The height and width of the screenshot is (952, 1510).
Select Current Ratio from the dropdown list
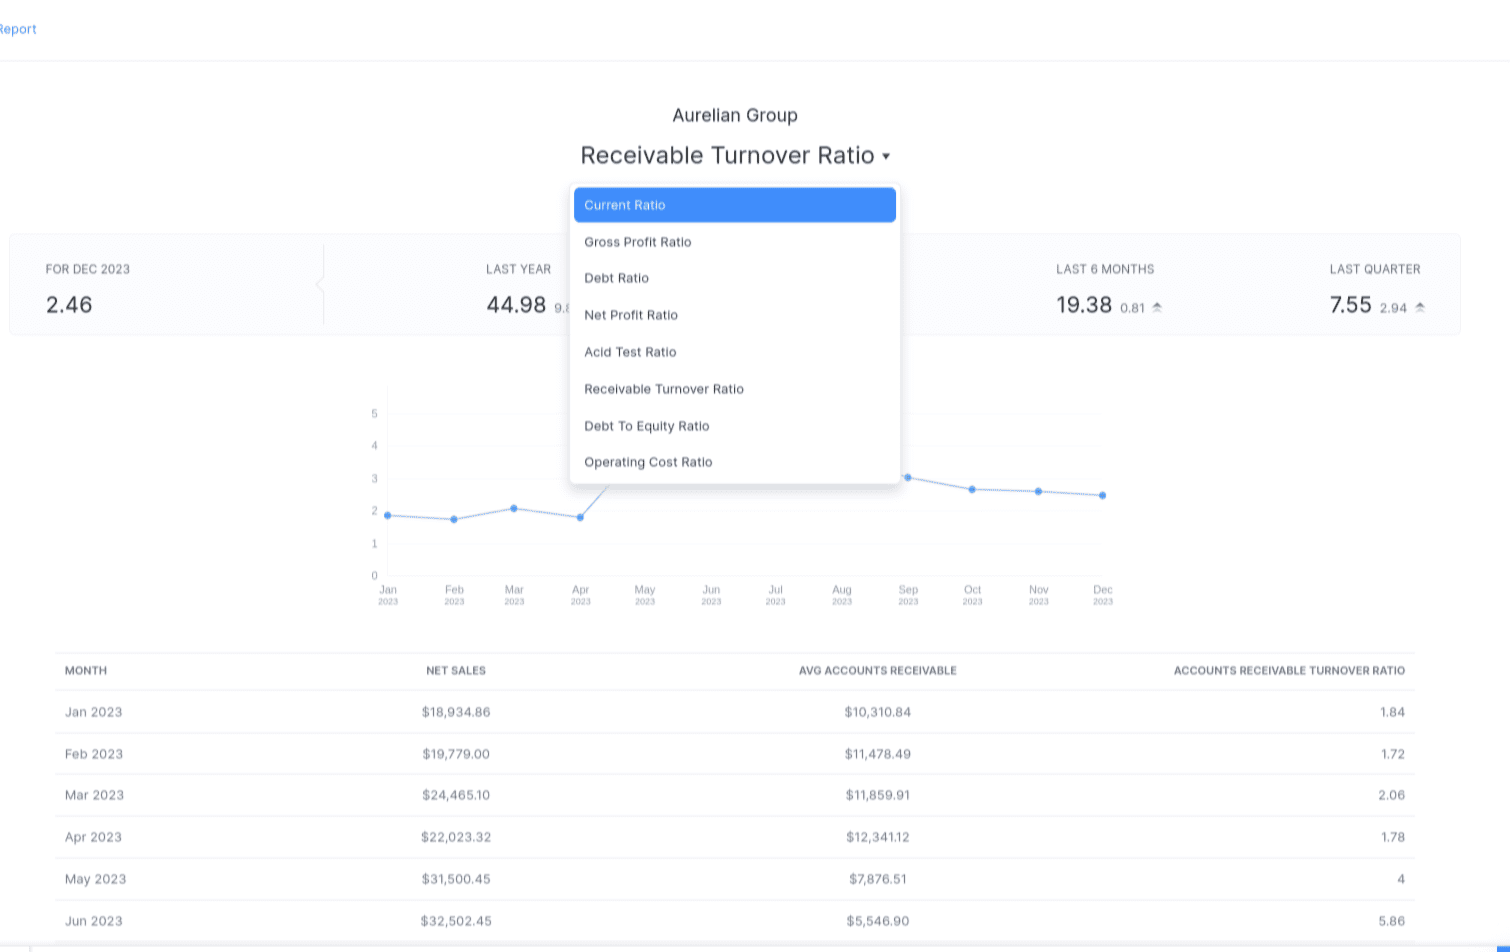pyautogui.click(x=735, y=205)
